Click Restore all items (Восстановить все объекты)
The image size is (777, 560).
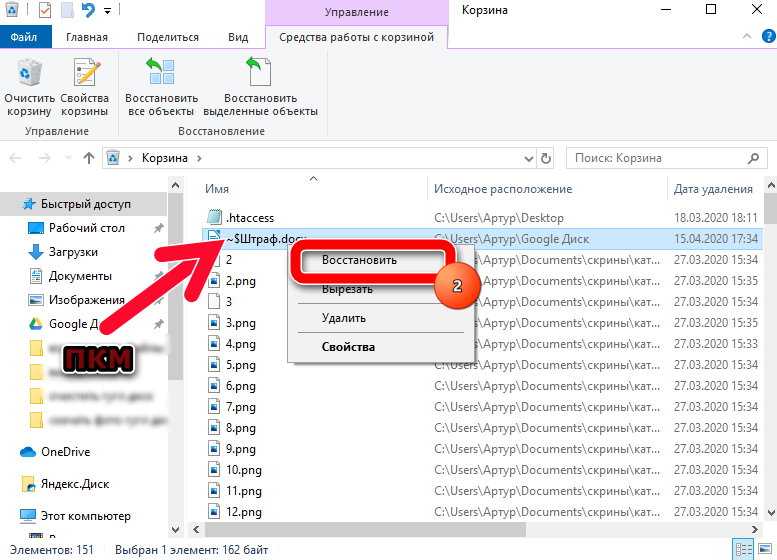(x=161, y=87)
